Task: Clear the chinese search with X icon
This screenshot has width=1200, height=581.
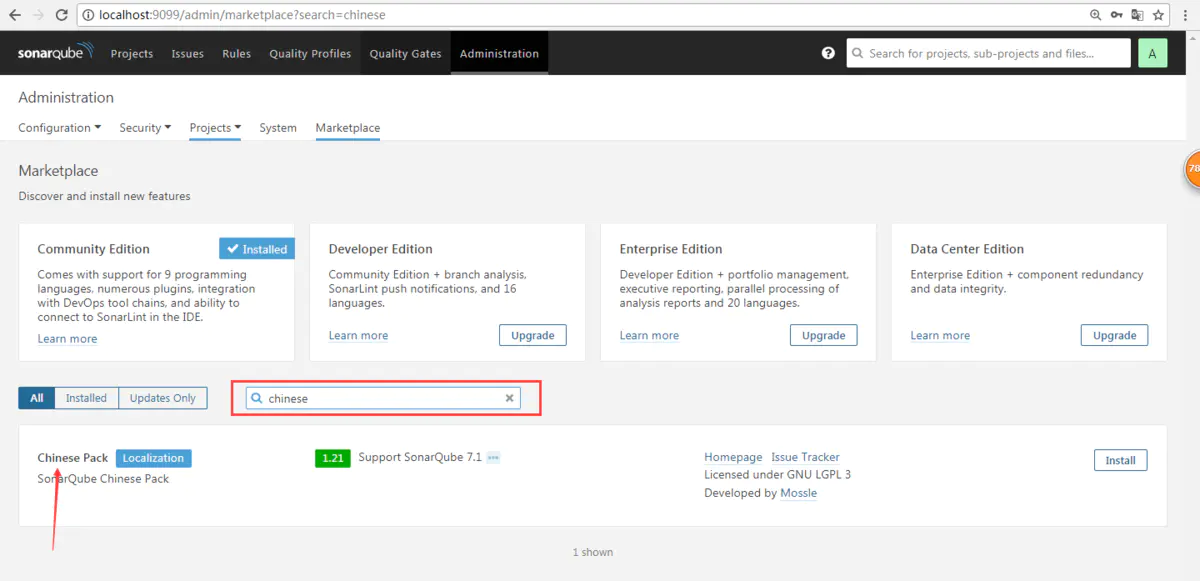Action: coord(509,398)
